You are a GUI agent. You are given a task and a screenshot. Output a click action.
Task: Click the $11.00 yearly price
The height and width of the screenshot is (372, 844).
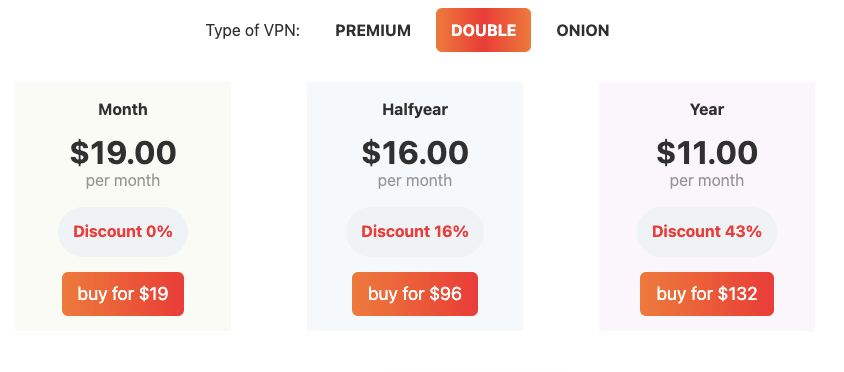[x=707, y=152]
